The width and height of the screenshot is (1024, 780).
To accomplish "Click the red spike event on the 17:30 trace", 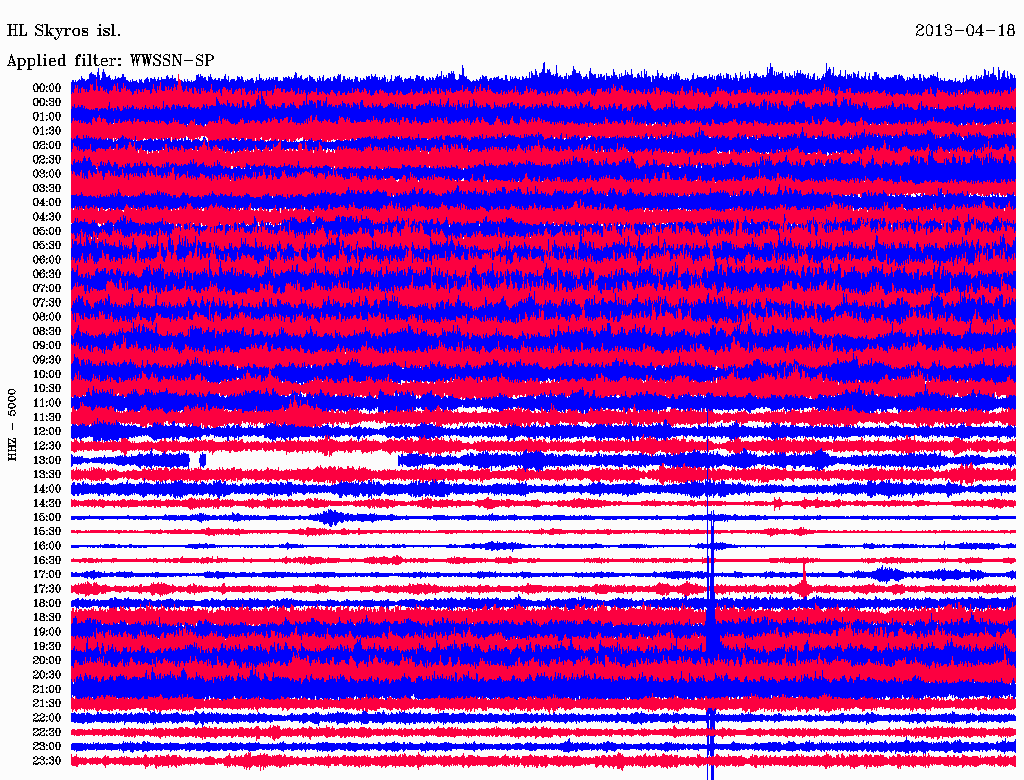I will [805, 580].
